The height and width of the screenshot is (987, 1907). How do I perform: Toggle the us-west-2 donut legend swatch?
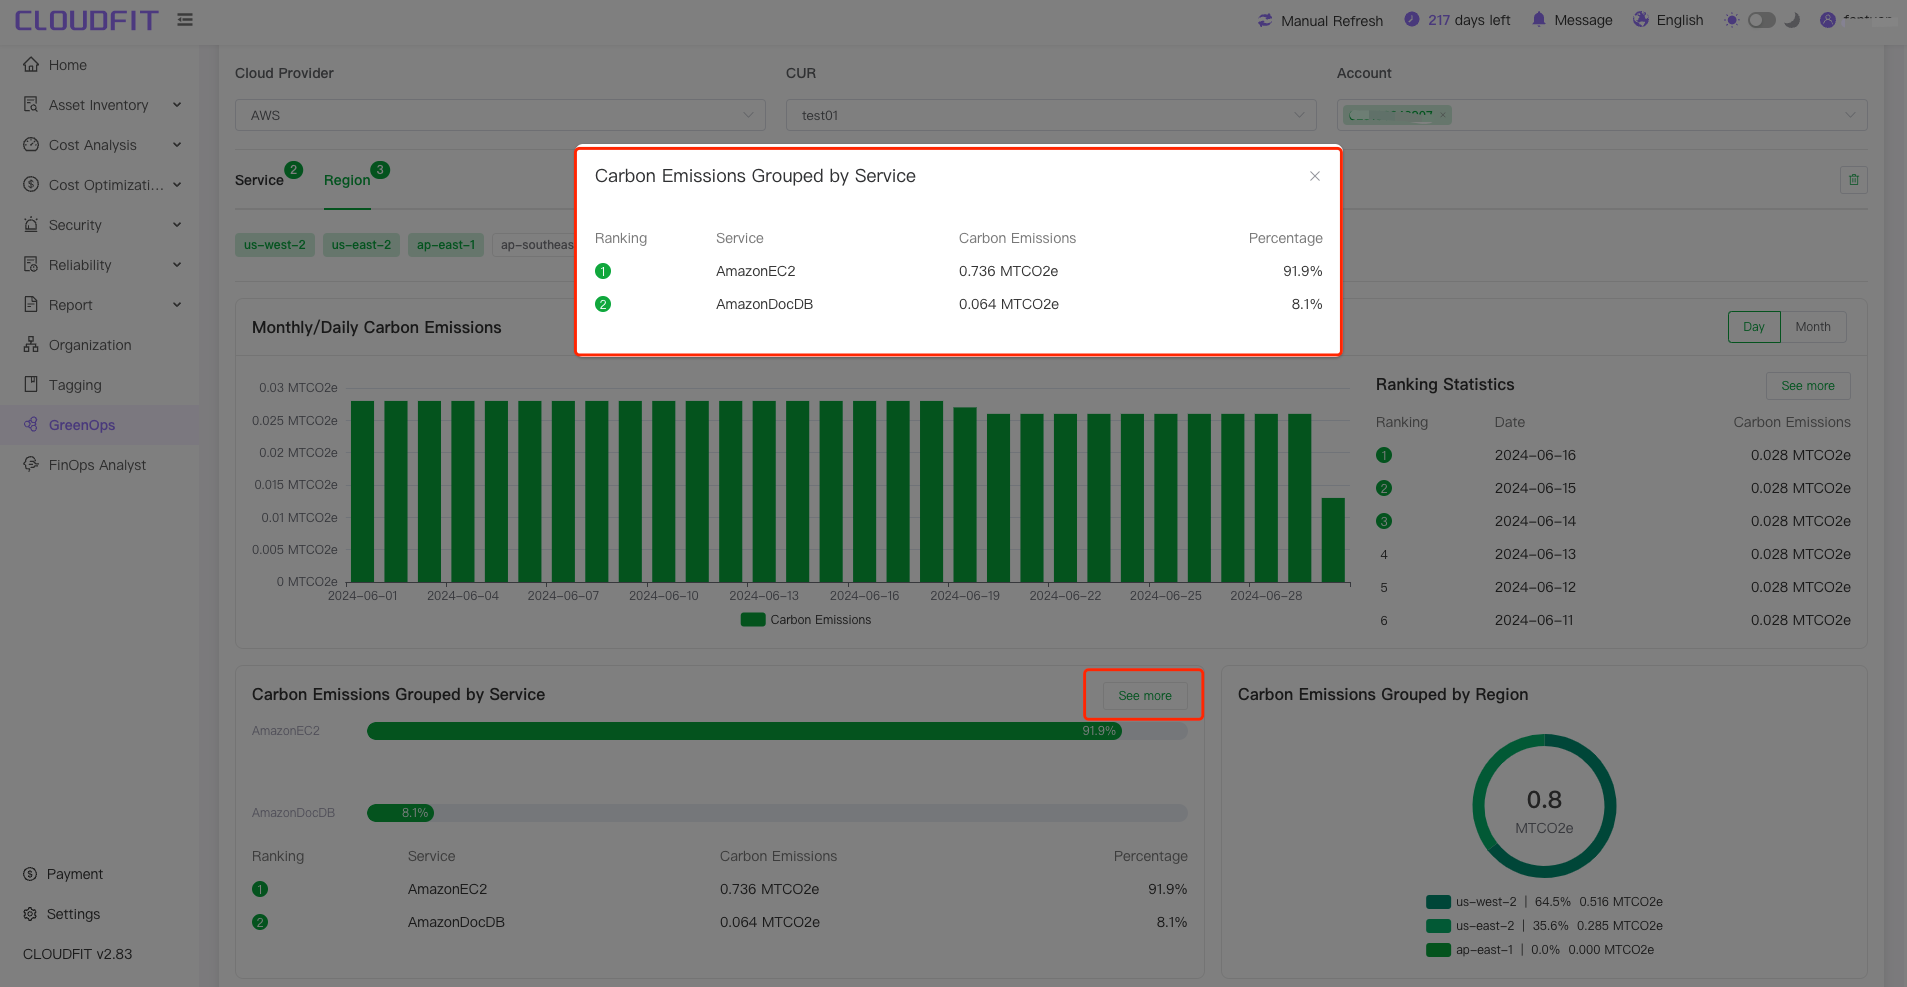pyautogui.click(x=1438, y=902)
